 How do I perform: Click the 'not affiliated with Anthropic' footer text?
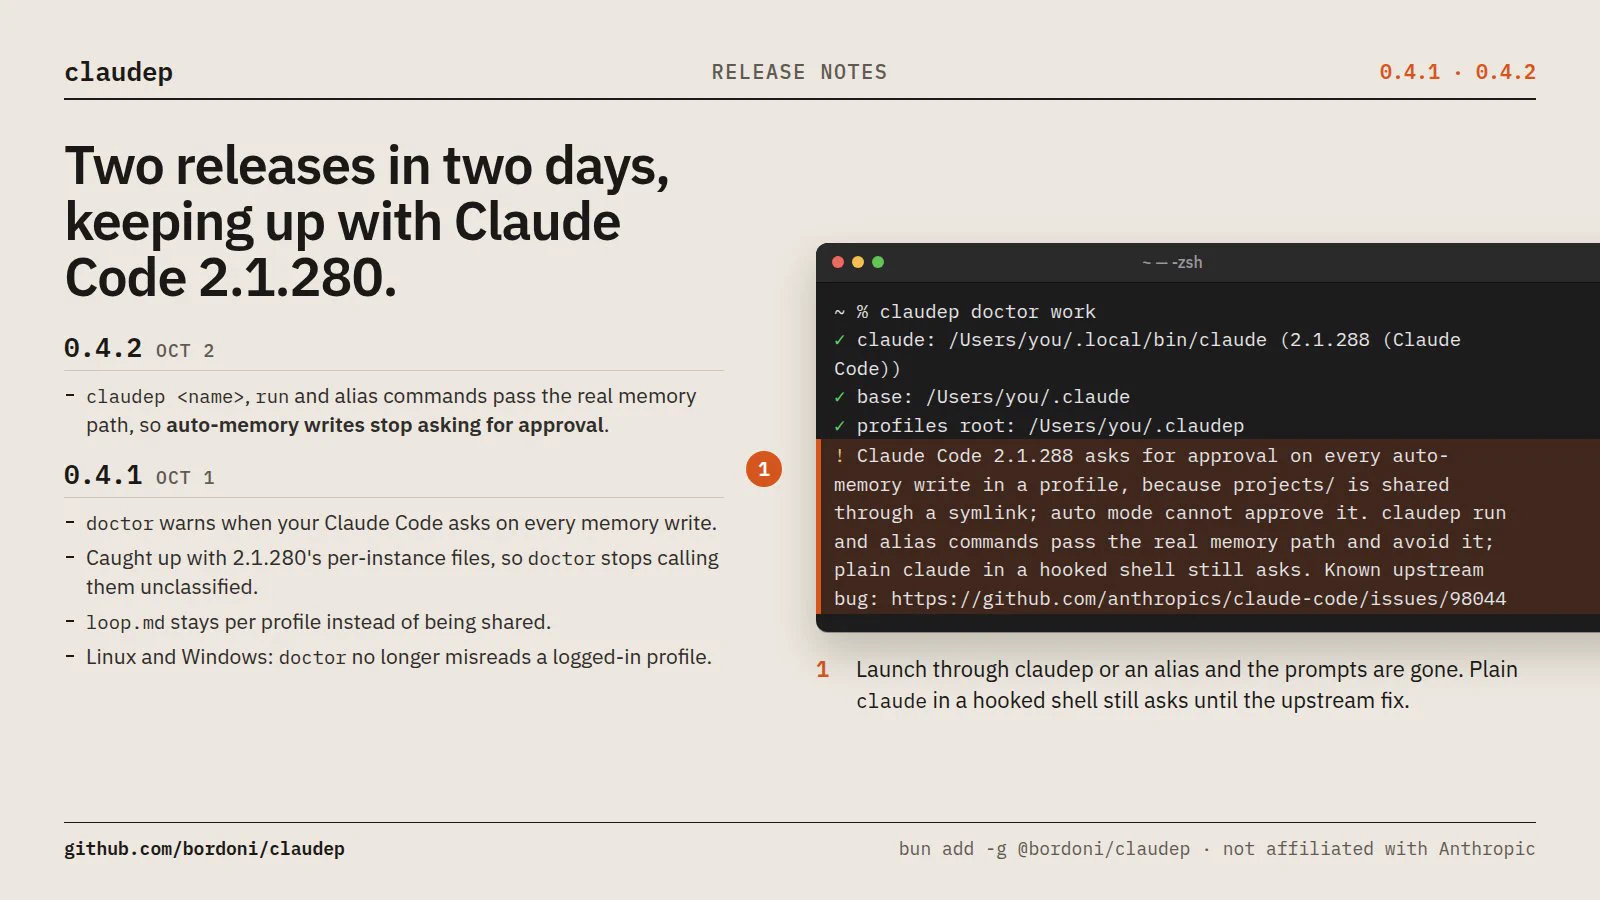click(1379, 849)
